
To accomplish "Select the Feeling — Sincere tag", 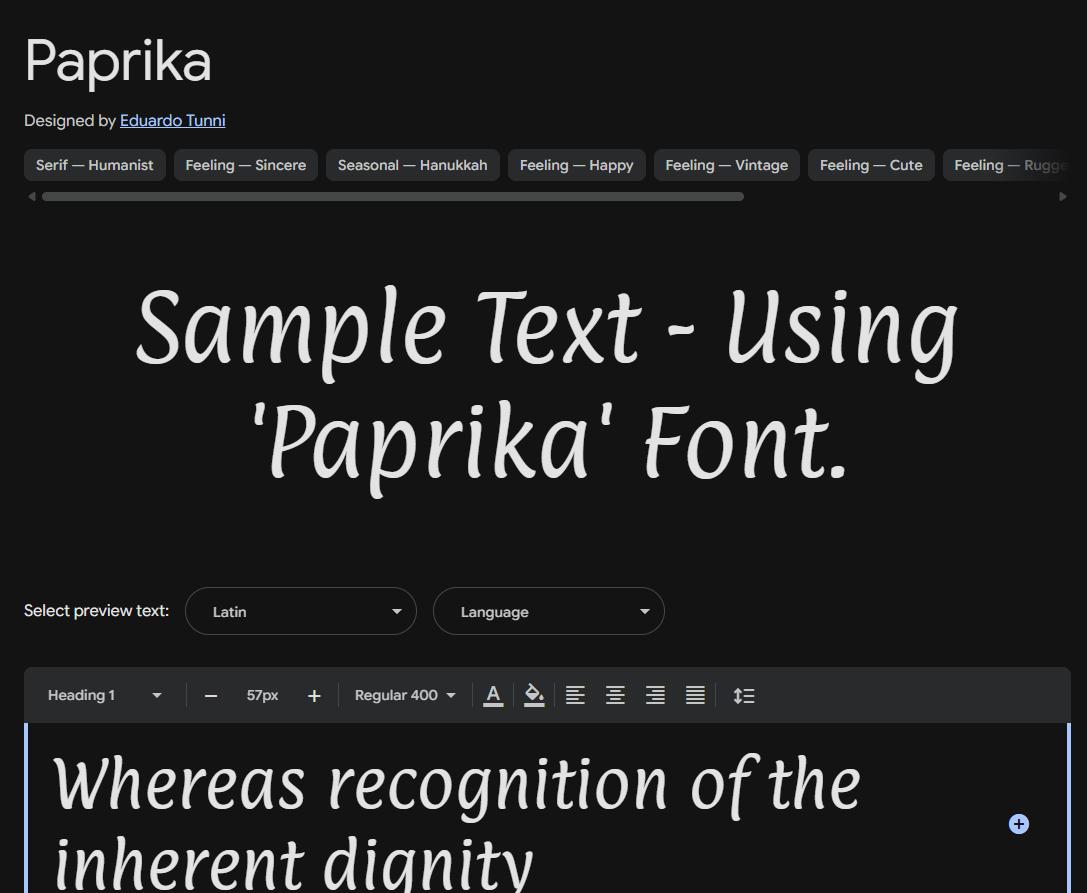I will 245,165.
